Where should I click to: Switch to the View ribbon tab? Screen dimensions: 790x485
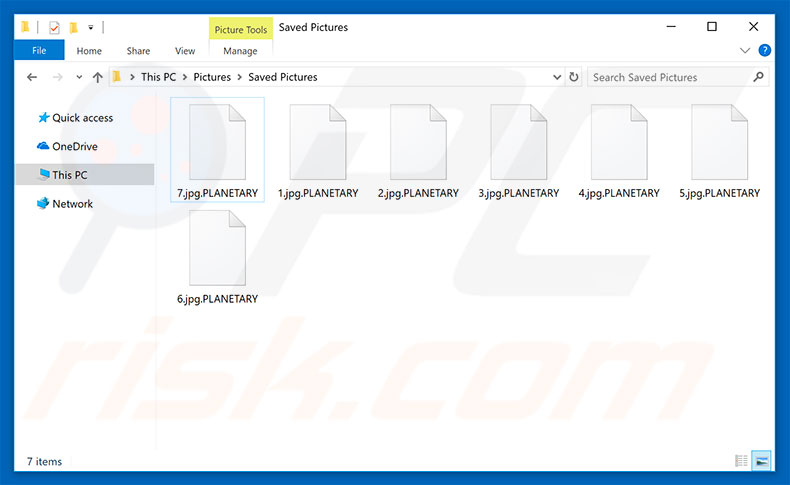tap(185, 51)
